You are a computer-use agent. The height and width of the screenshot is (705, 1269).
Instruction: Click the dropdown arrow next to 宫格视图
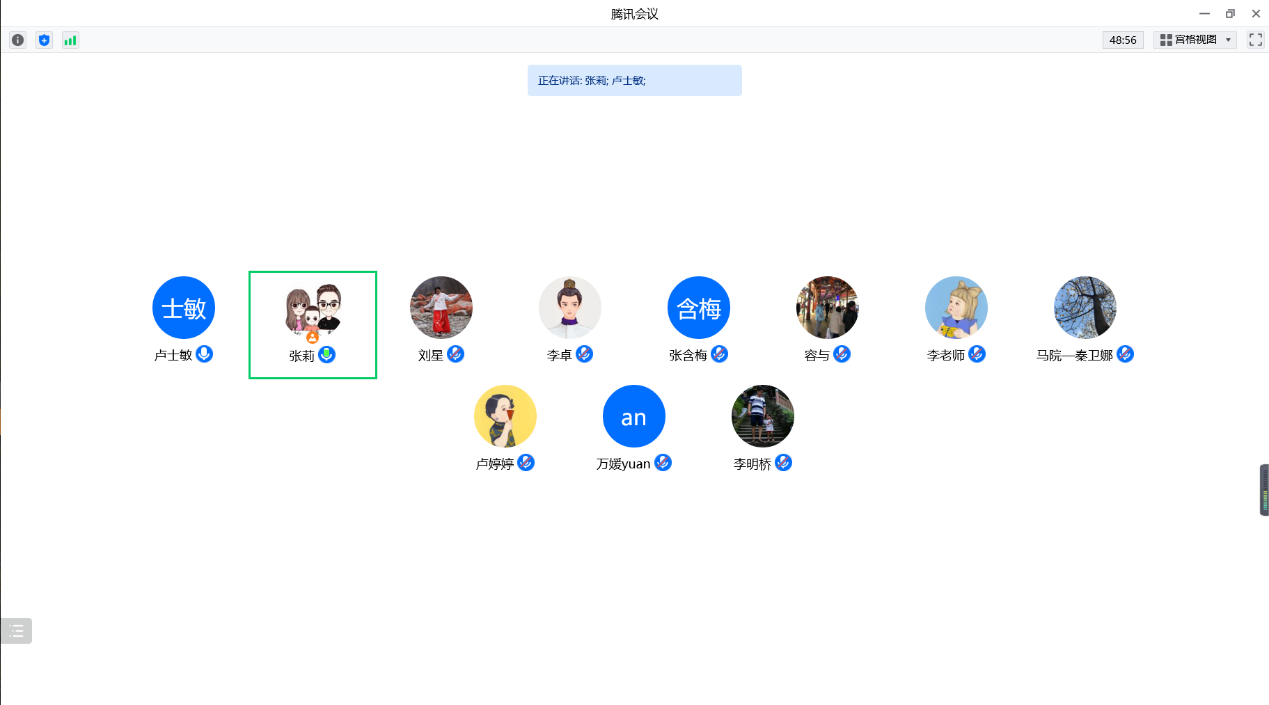point(1228,40)
